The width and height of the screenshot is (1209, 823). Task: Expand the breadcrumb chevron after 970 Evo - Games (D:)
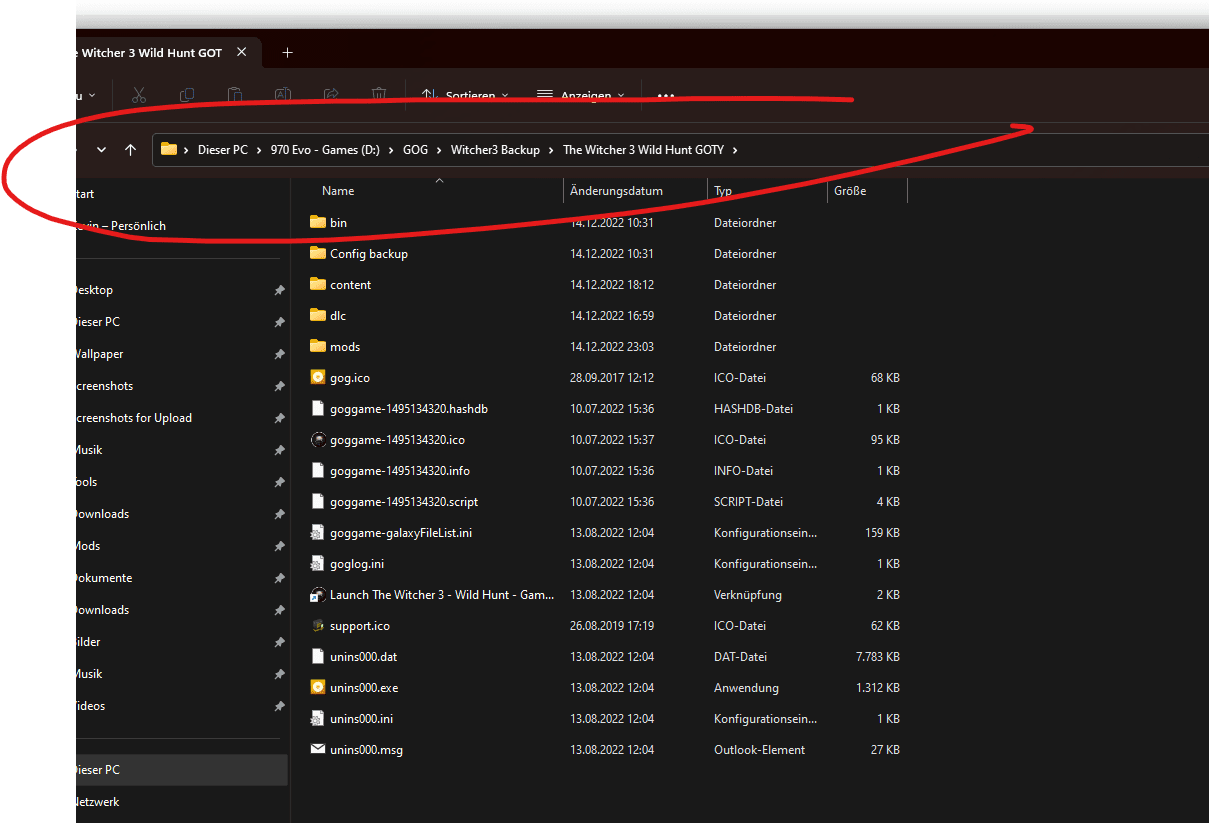click(x=391, y=150)
